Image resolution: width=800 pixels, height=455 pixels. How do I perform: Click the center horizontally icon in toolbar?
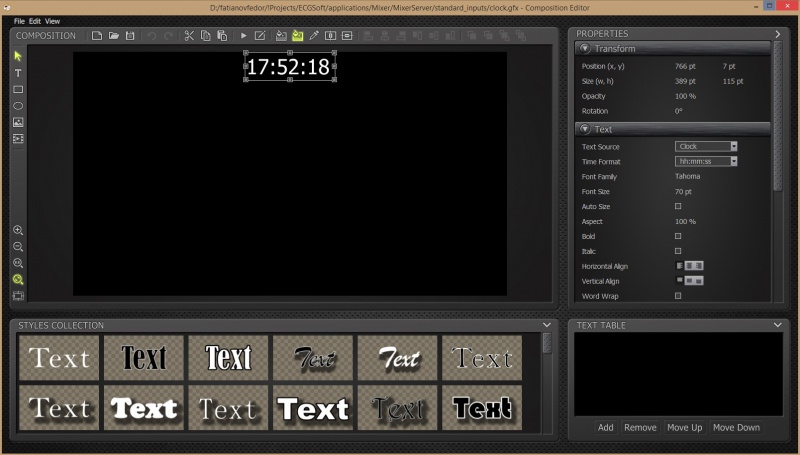click(331, 36)
